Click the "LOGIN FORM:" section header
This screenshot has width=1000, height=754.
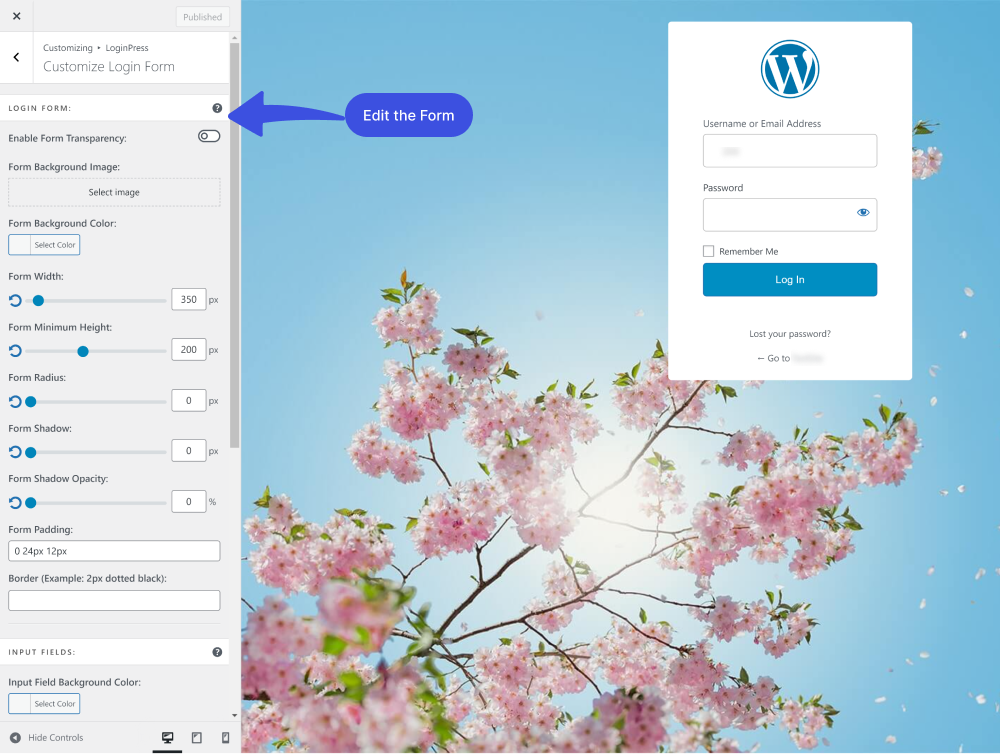point(40,108)
